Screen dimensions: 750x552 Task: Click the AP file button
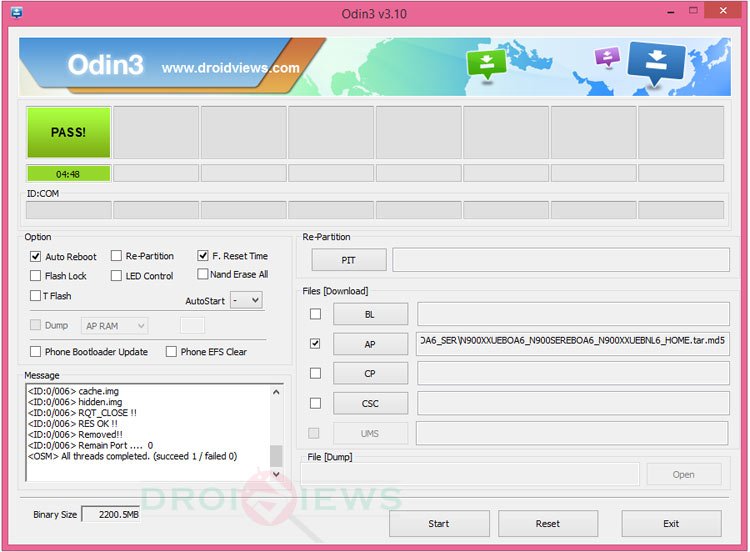370,344
